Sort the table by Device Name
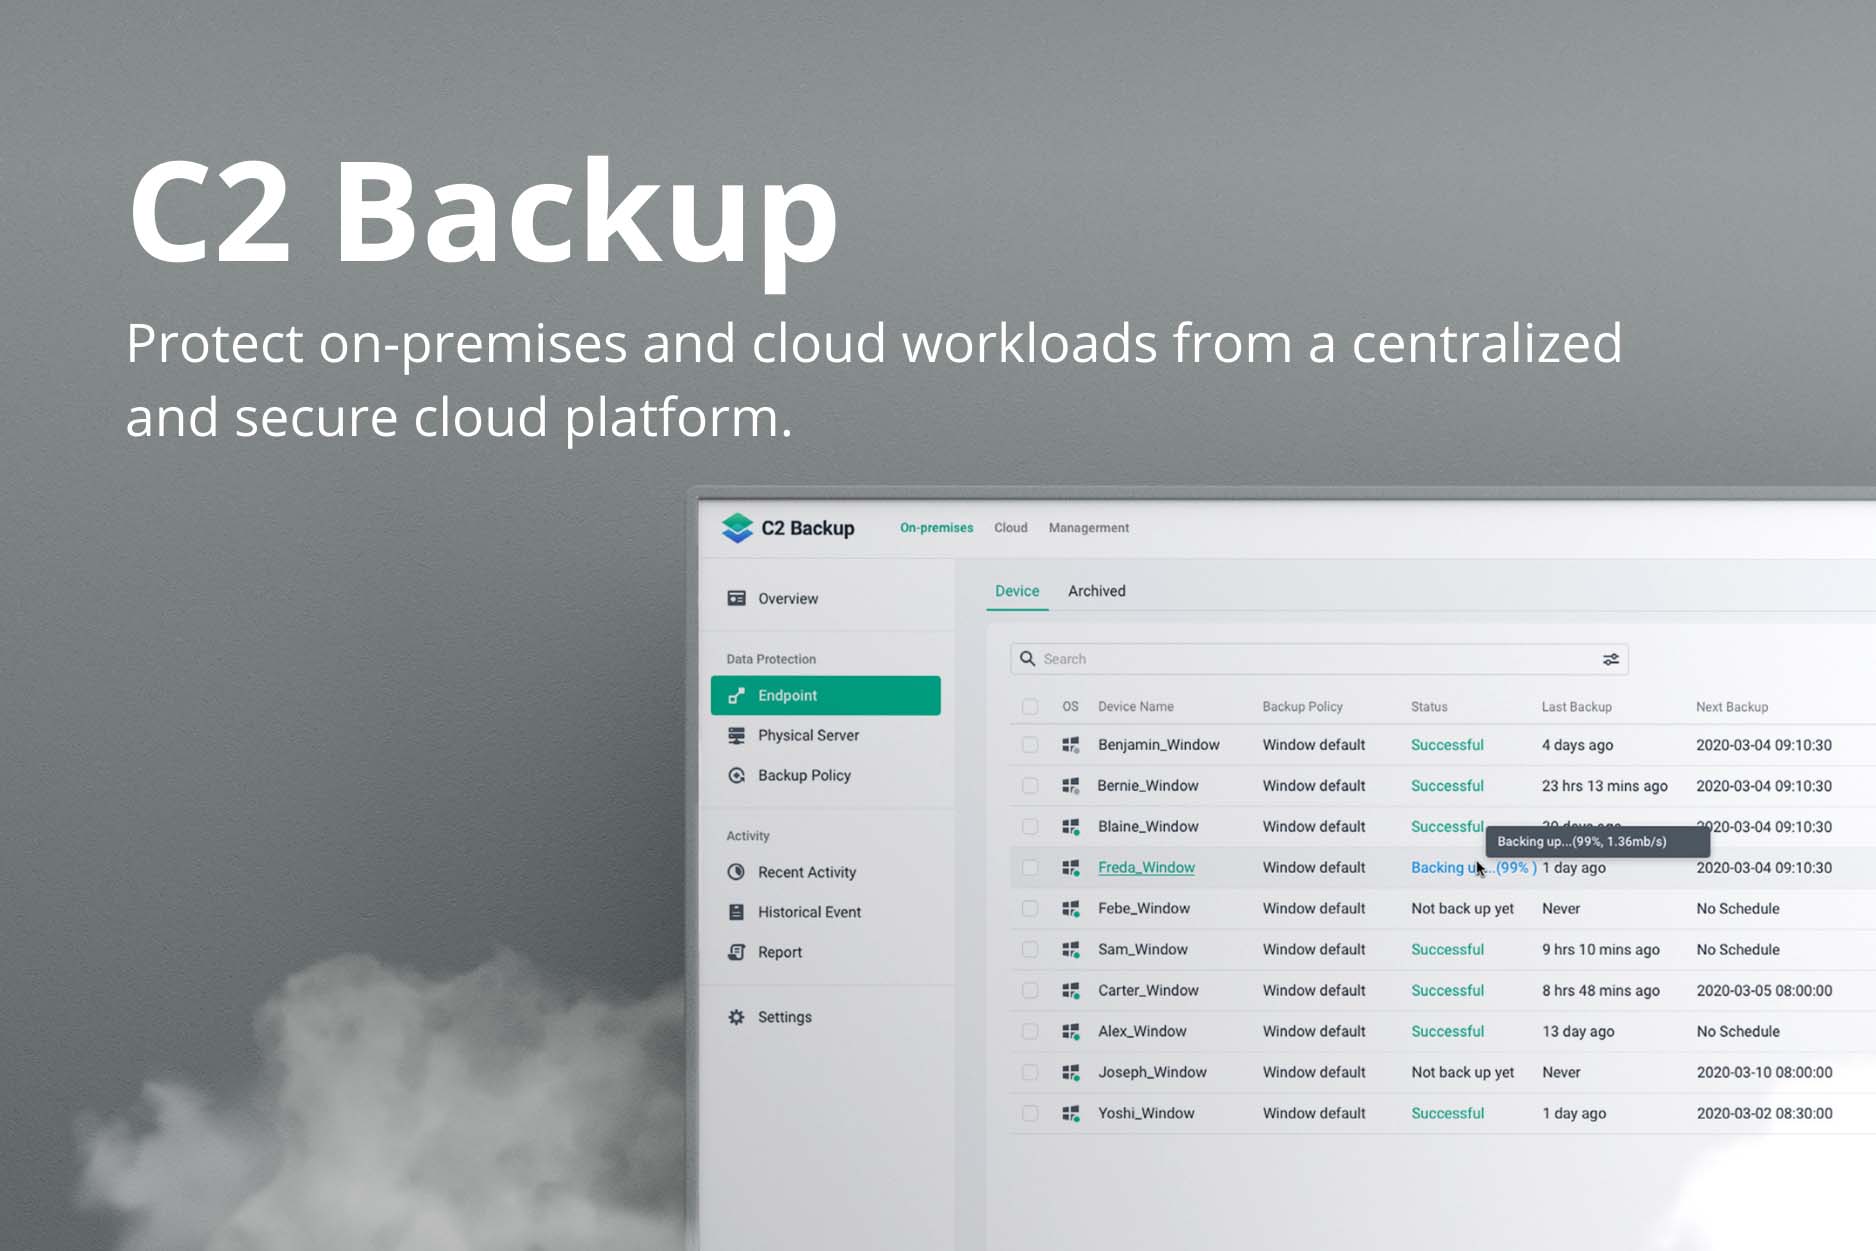 pos(1136,706)
